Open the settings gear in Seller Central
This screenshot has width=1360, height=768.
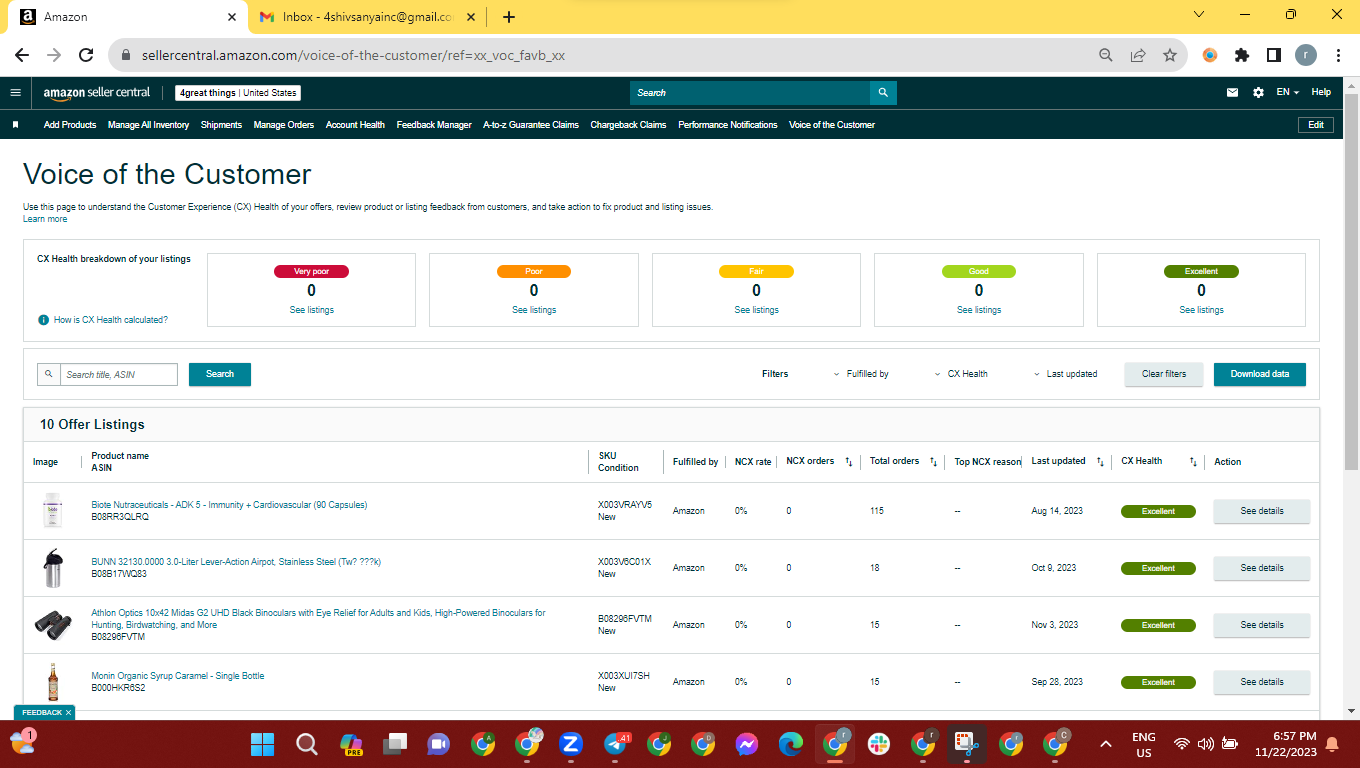[x=1258, y=93]
